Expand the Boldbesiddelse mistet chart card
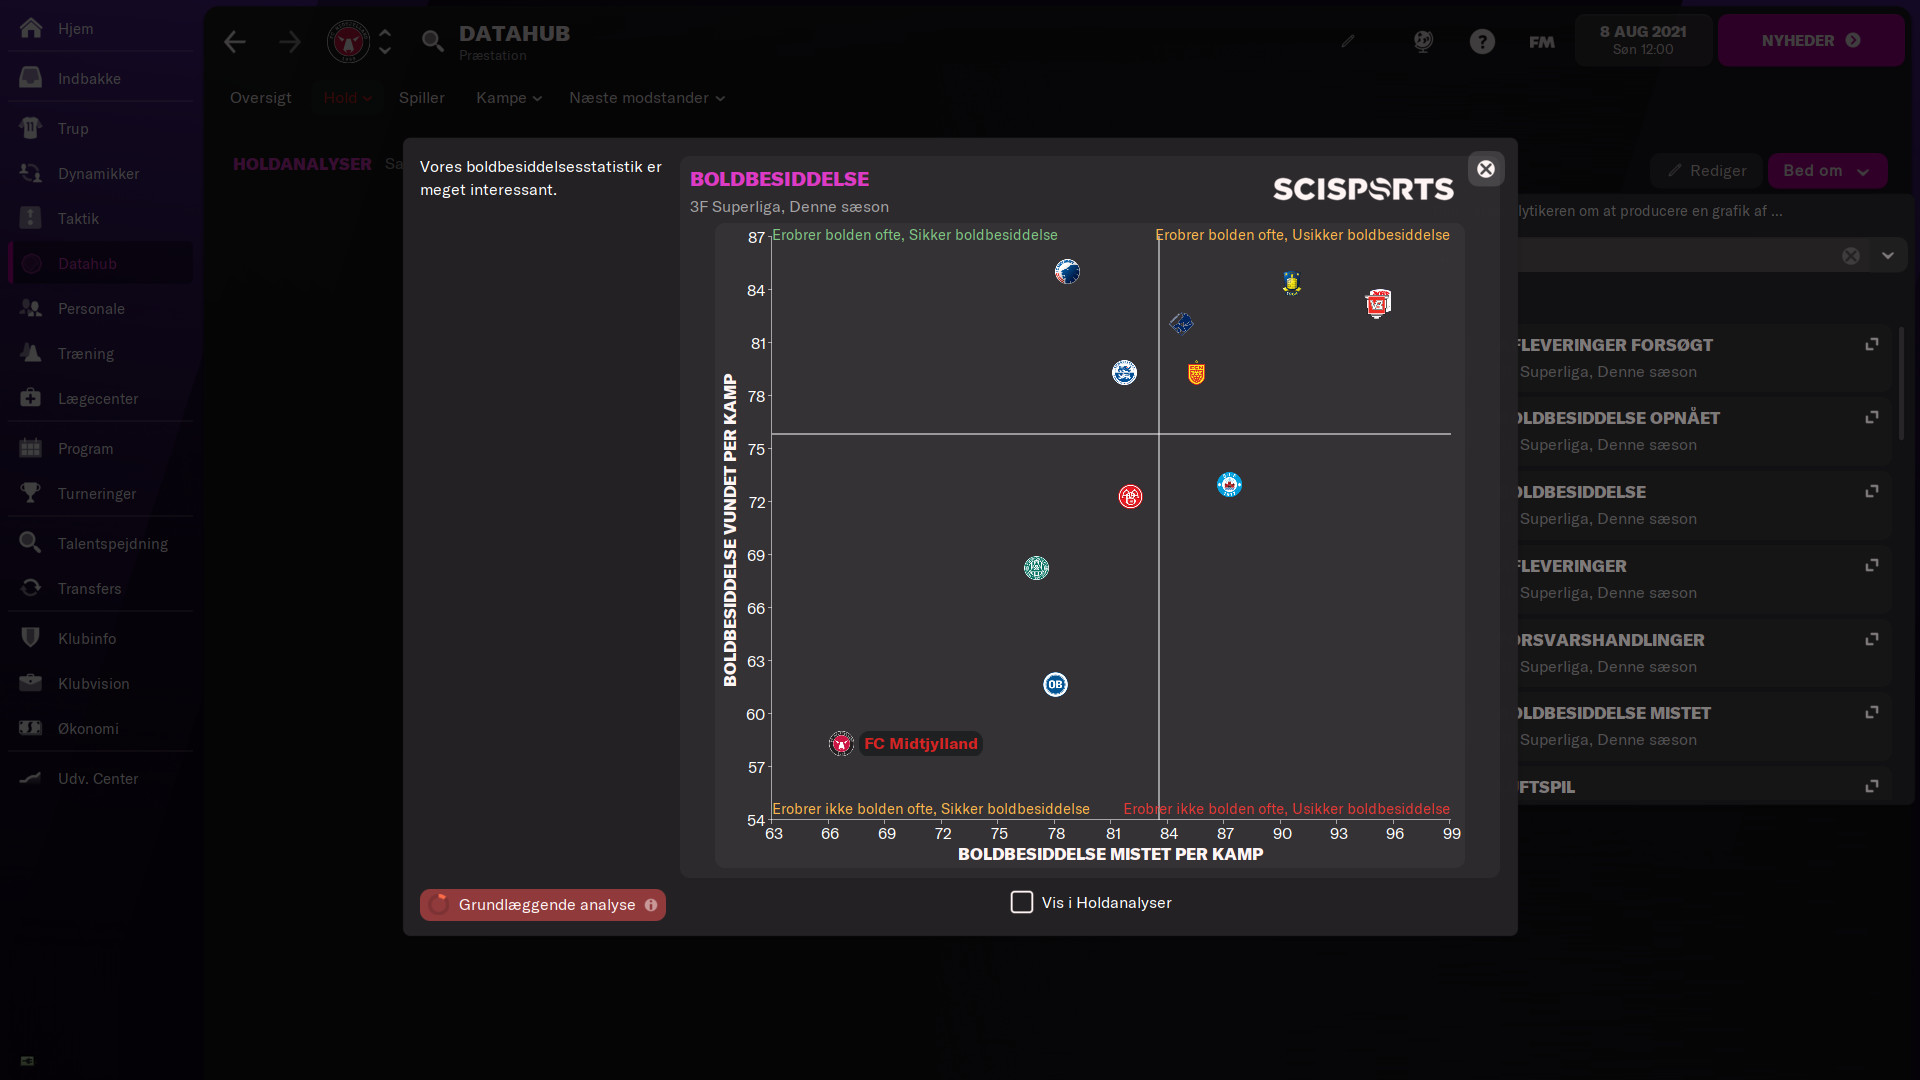The height and width of the screenshot is (1080, 1920). tap(1871, 713)
